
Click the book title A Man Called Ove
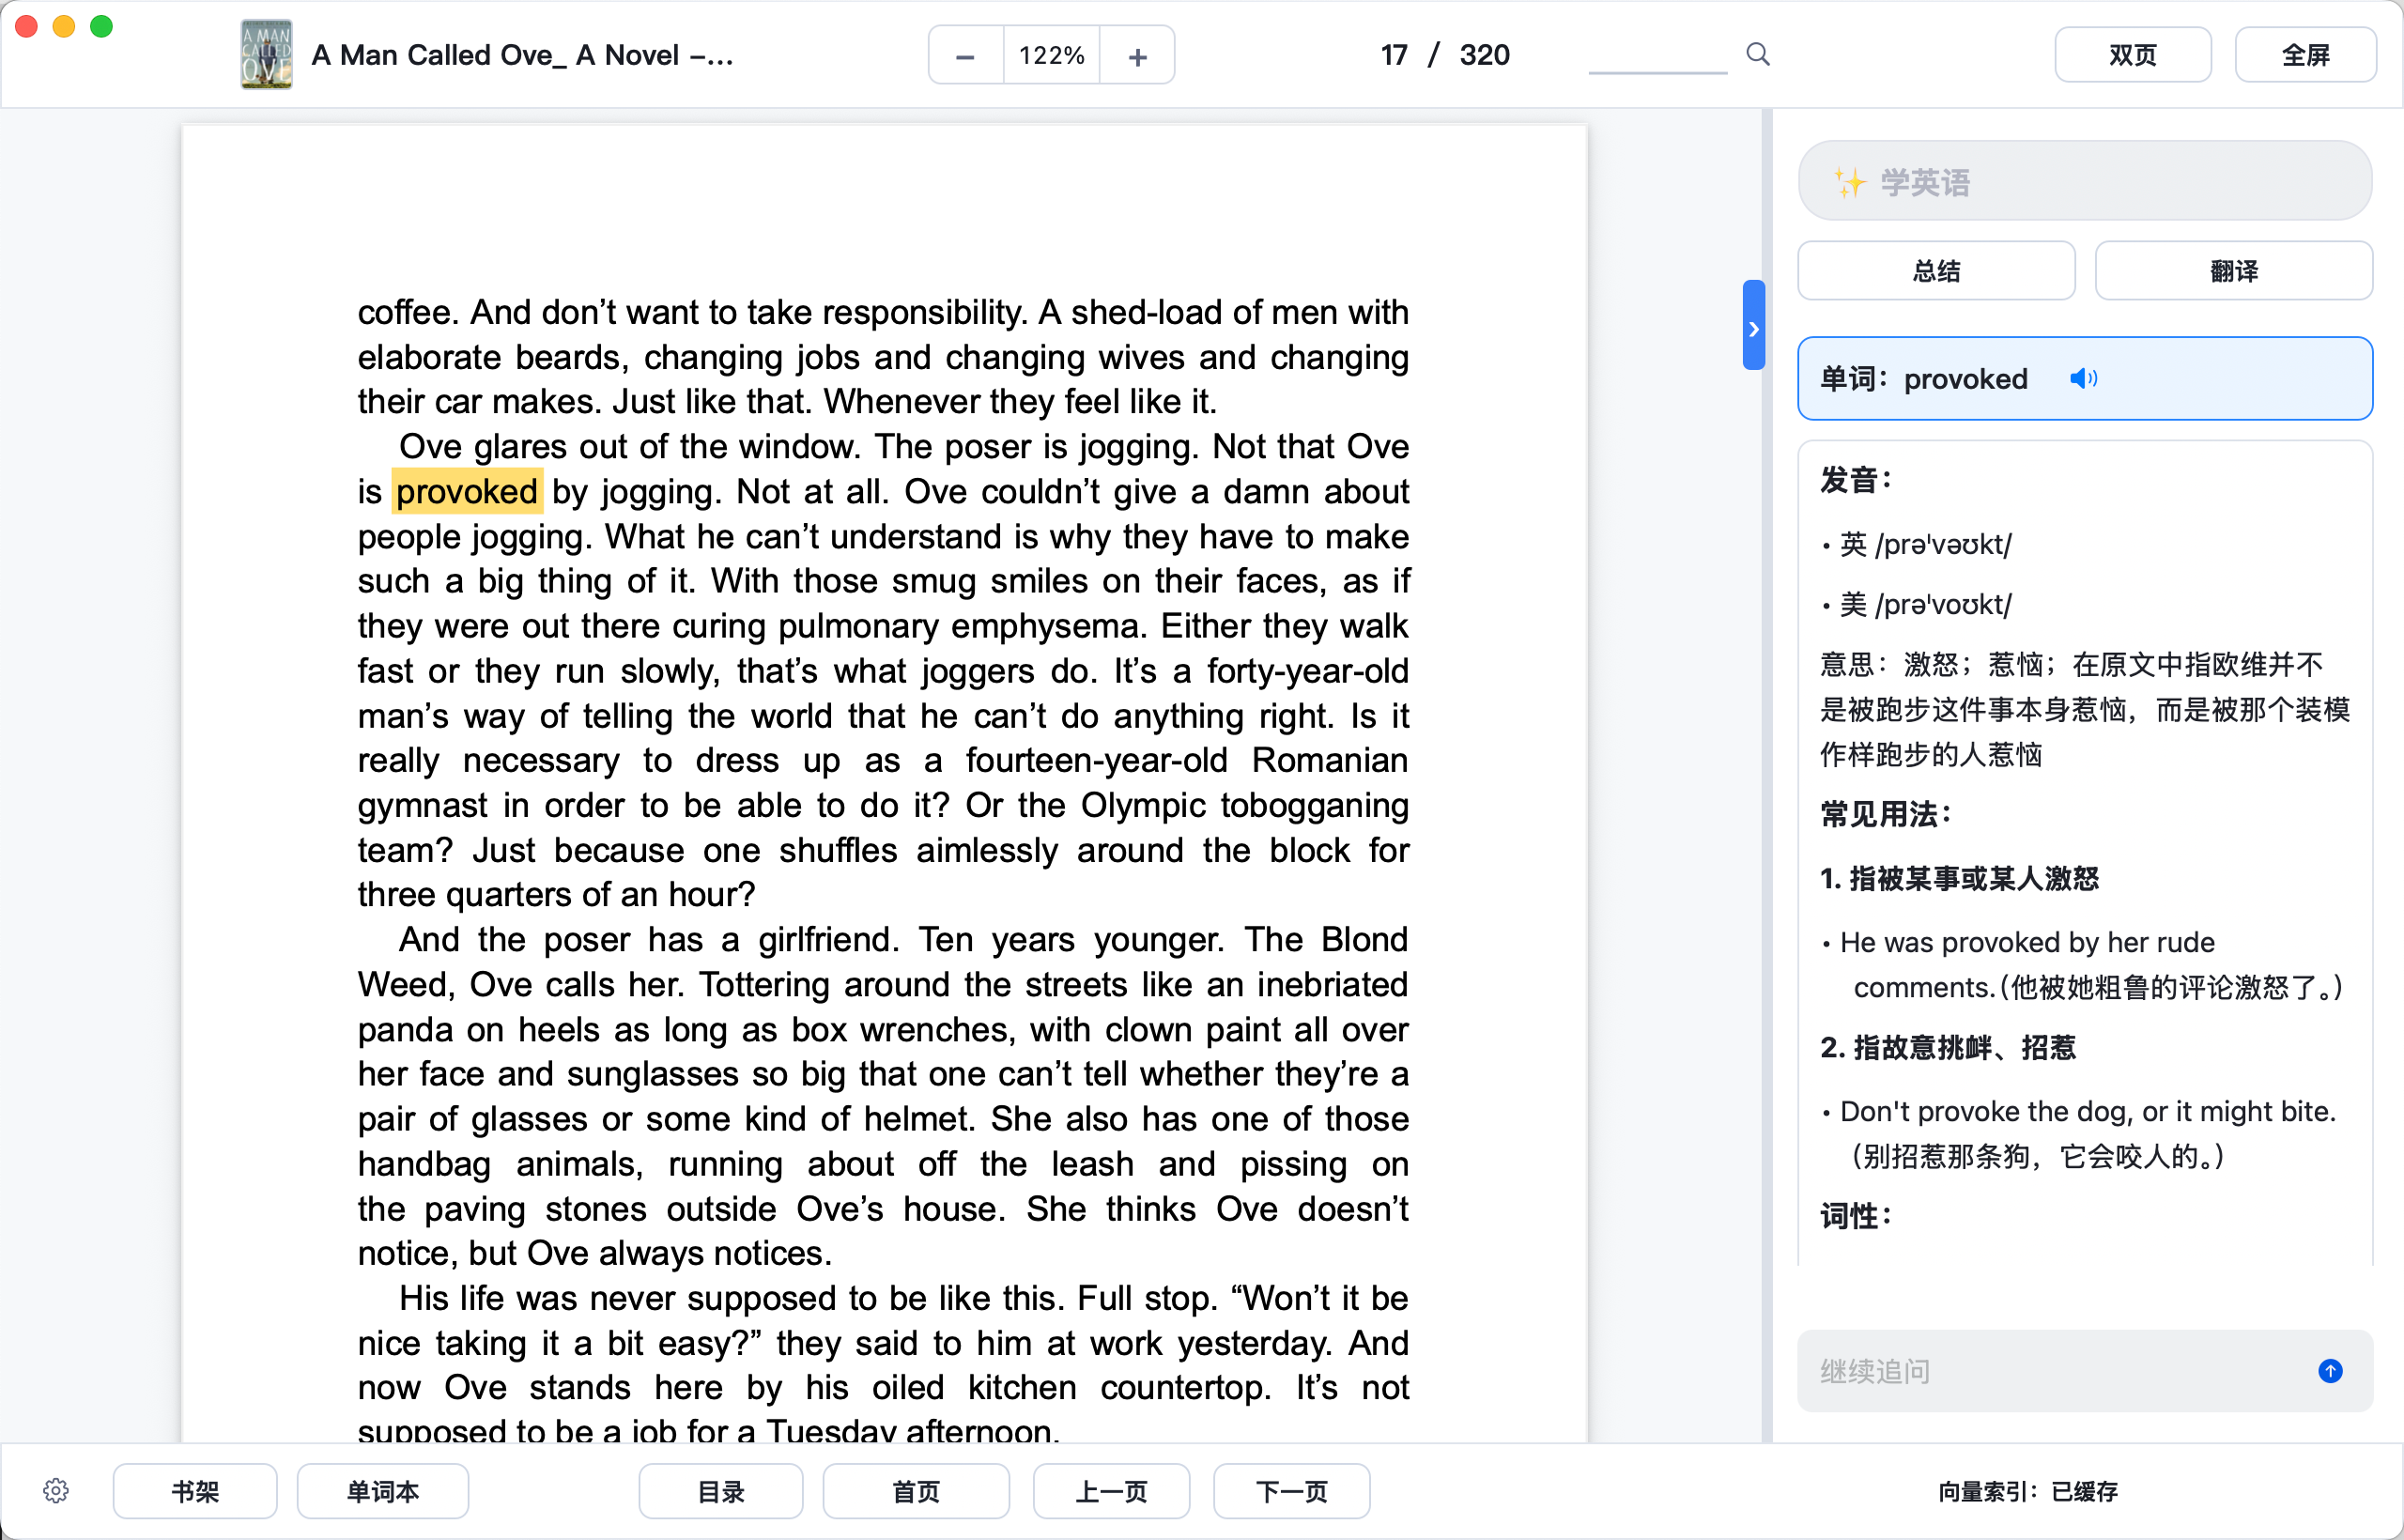522,55
